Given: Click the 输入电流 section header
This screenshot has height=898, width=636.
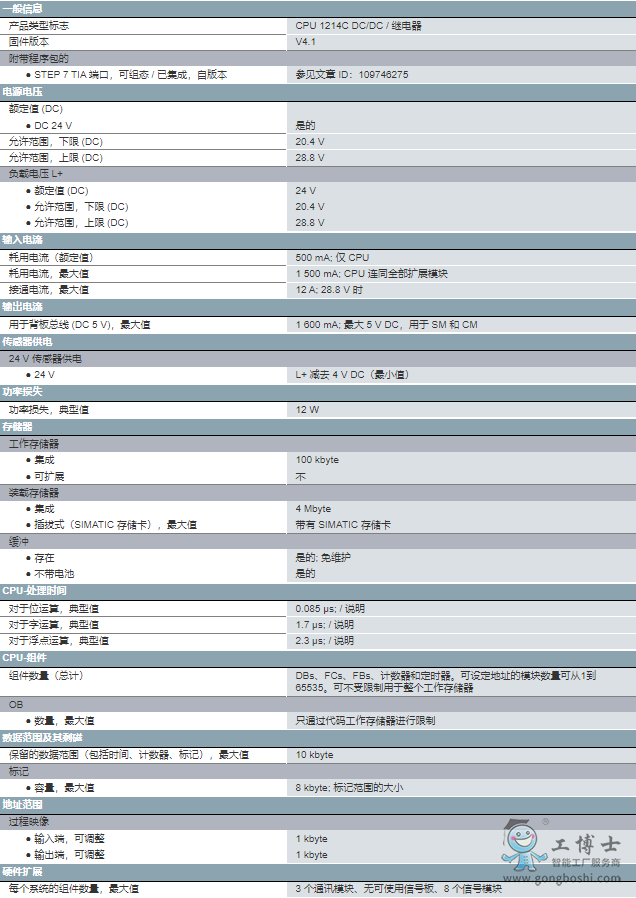Looking at the screenshot, I should [23, 240].
